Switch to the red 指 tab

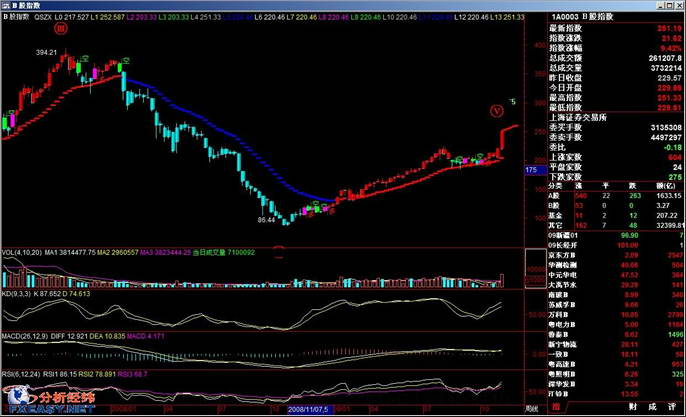(556, 407)
